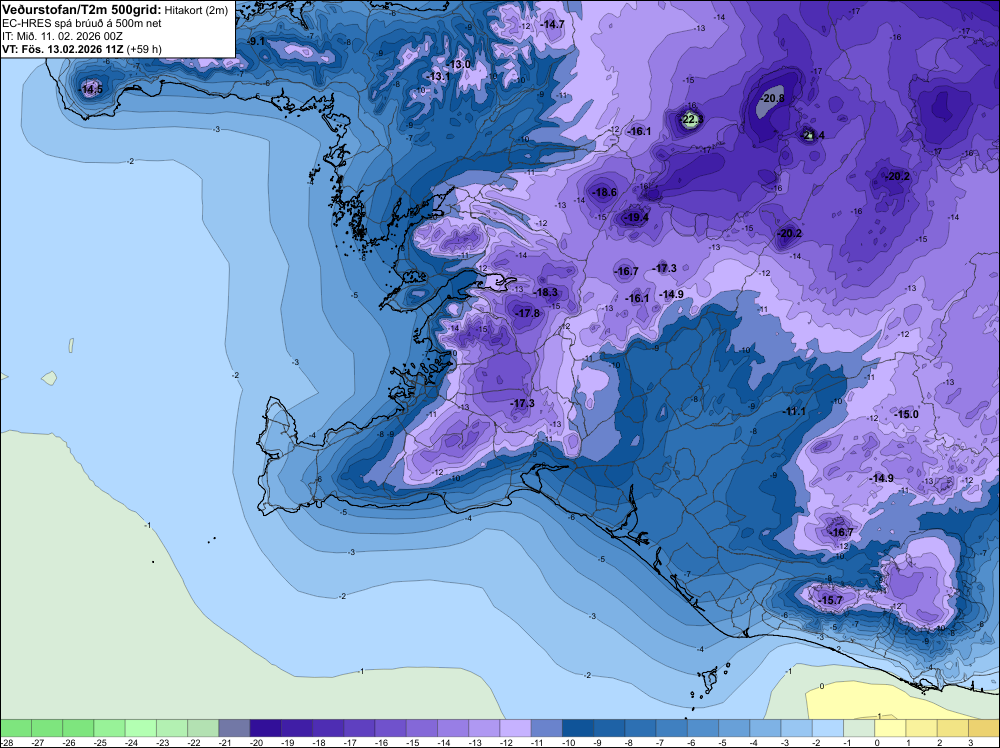
Task: Select the -19.4 temperature label
Action: point(635,217)
